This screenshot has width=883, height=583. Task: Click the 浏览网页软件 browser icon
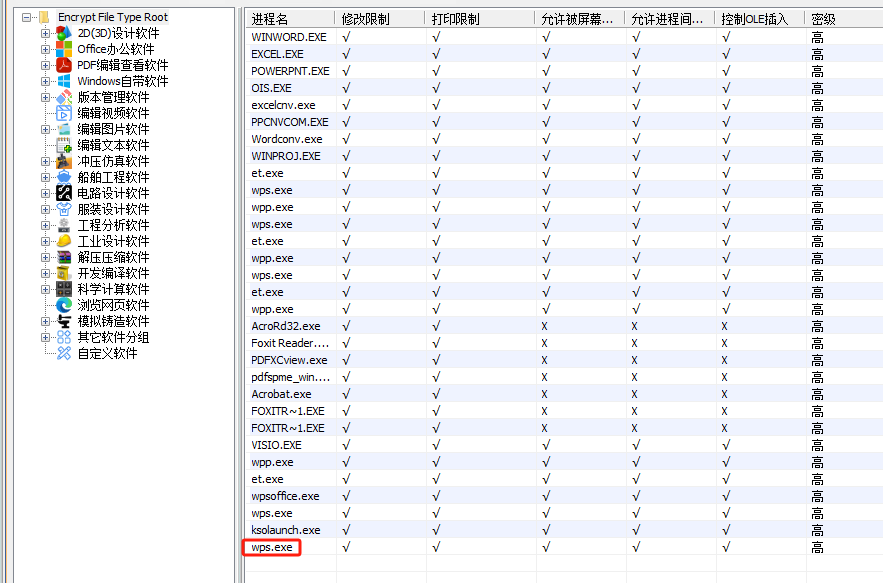(64, 305)
